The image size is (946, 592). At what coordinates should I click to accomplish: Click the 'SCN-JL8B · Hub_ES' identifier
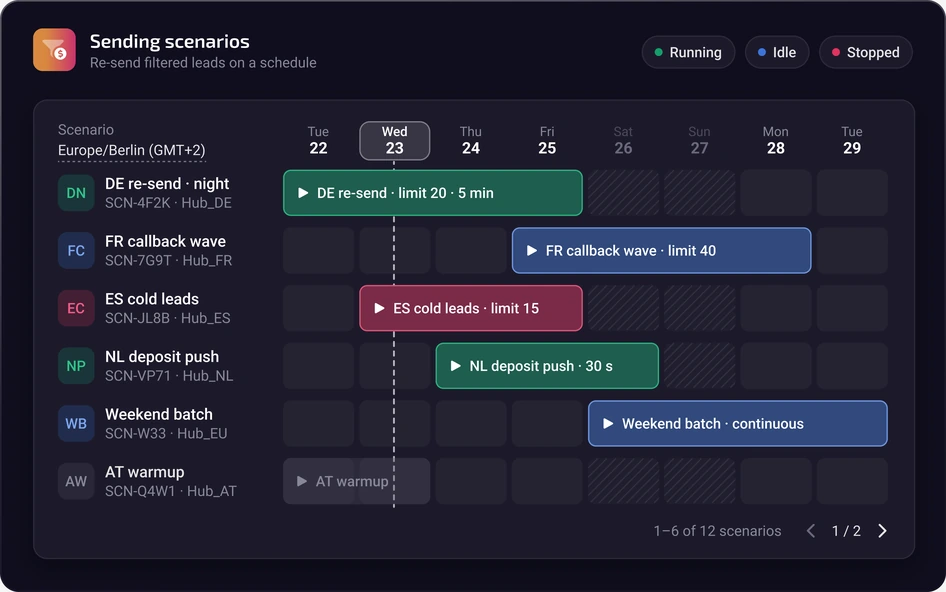(168, 318)
